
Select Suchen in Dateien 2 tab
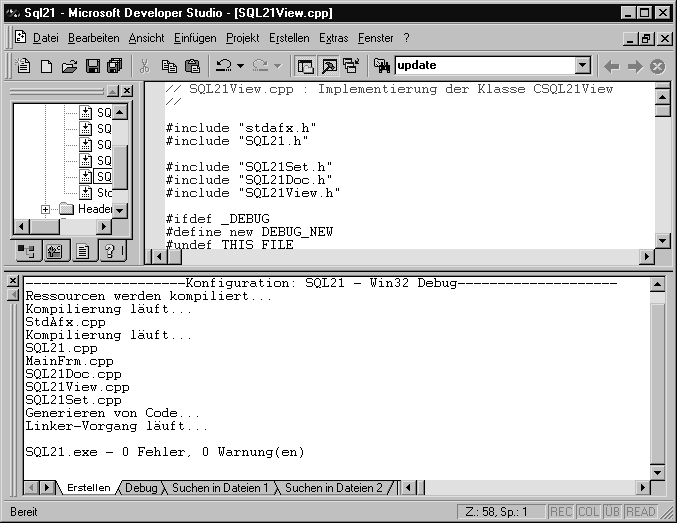click(334, 488)
